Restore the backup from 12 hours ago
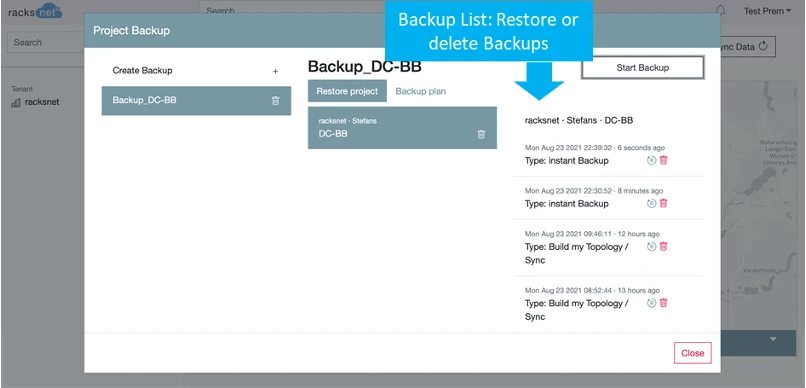 coord(652,246)
